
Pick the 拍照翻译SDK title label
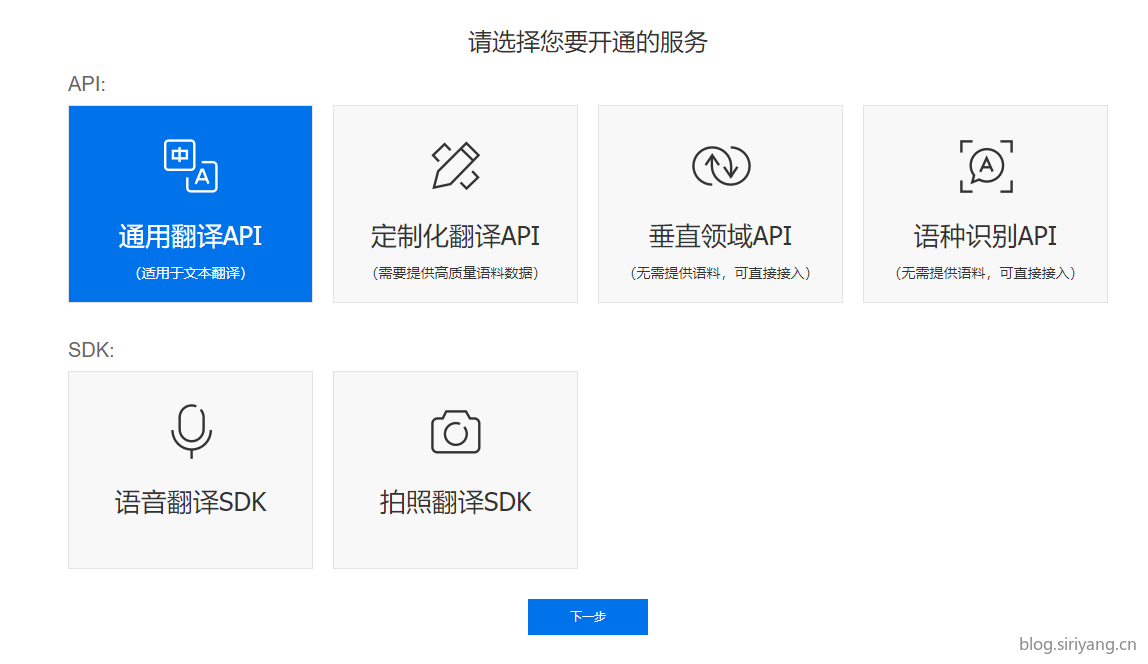(x=455, y=502)
